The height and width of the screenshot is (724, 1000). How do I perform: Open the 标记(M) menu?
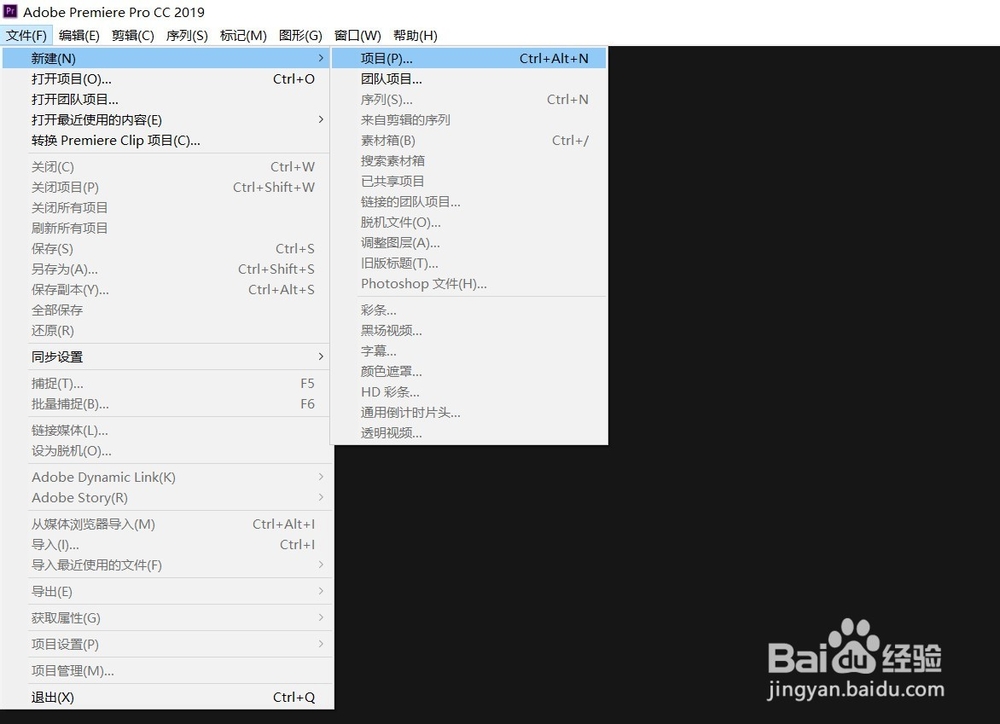pyautogui.click(x=243, y=36)
